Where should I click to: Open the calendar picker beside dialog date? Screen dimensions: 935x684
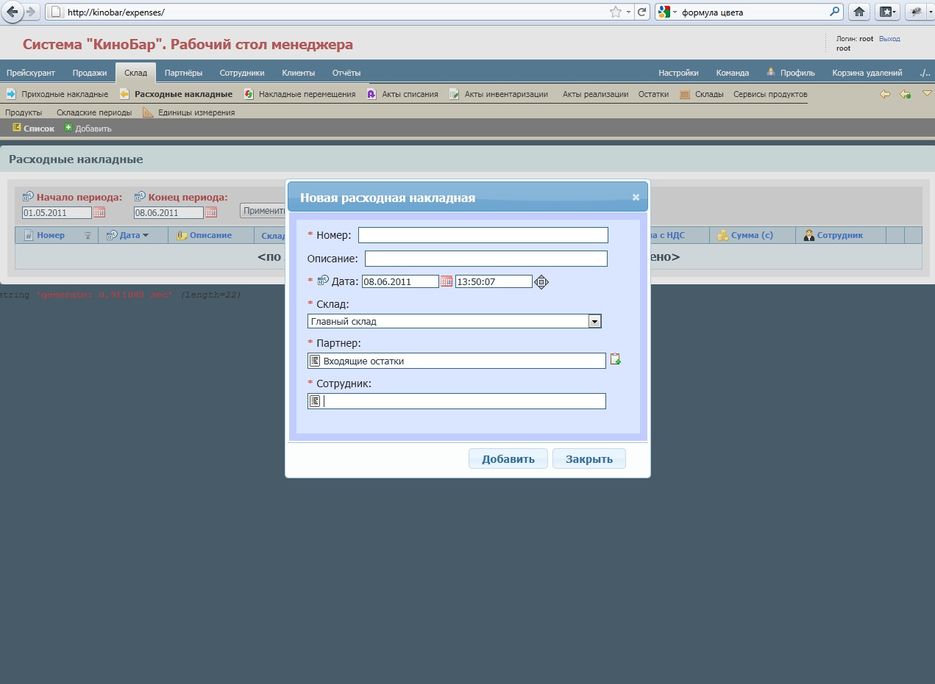447,281
